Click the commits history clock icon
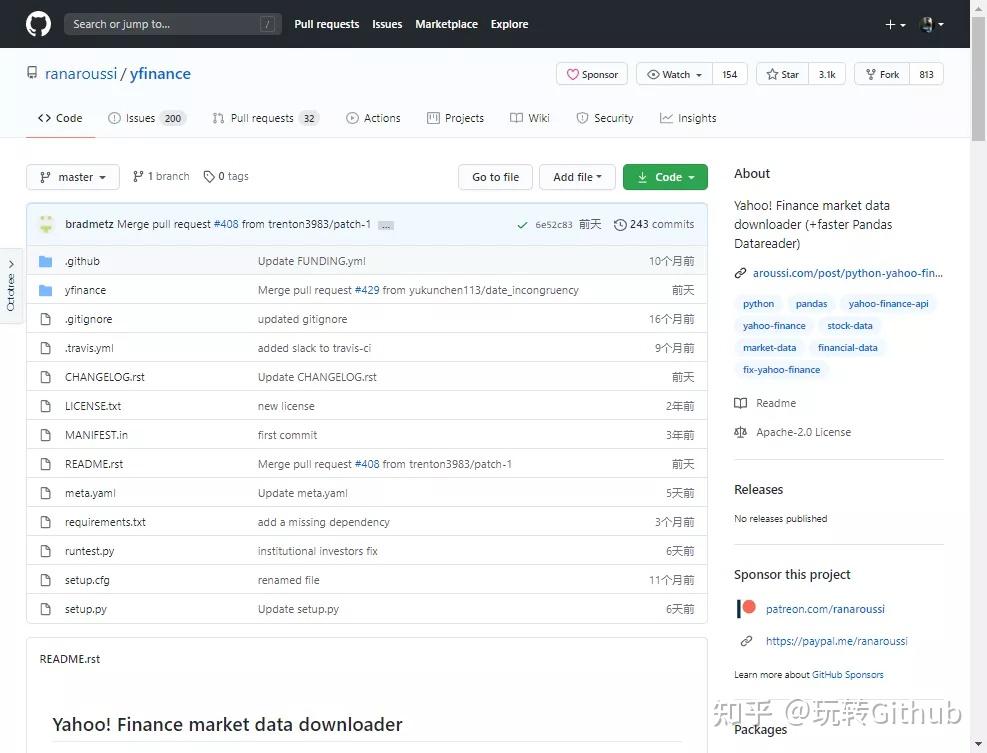The height and width of the screenshot is (753, 987). click(x=620, y=225)
